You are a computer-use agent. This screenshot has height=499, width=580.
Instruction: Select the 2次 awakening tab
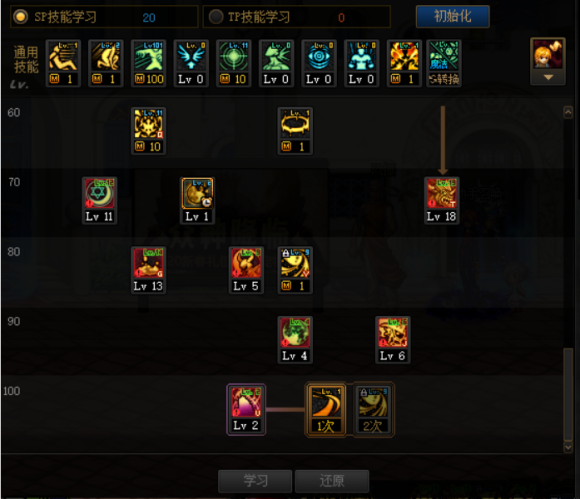click(x=373, y=409)
